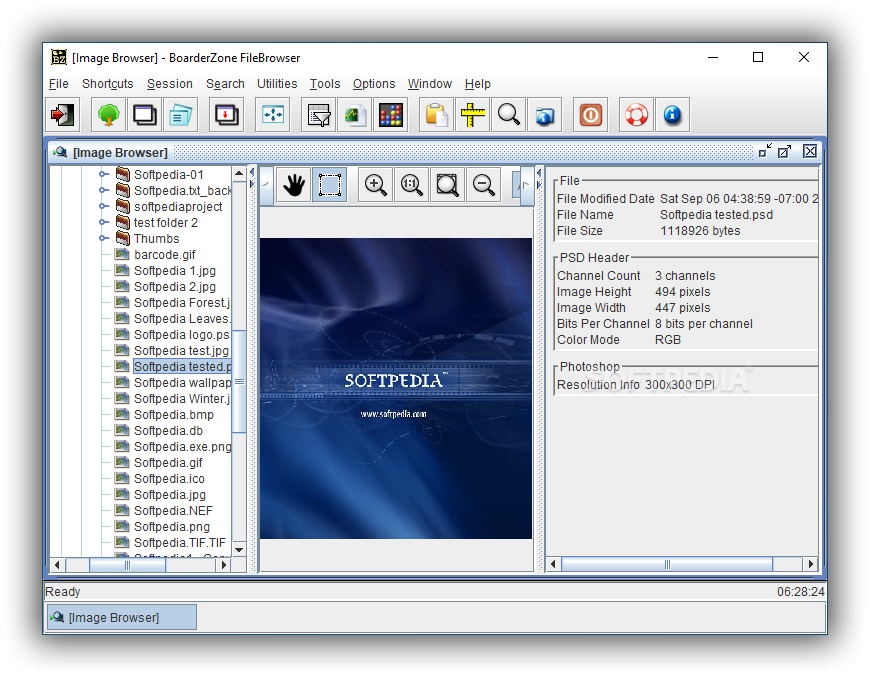Click the four-arrows fit window icon

(x=272, y=115)
